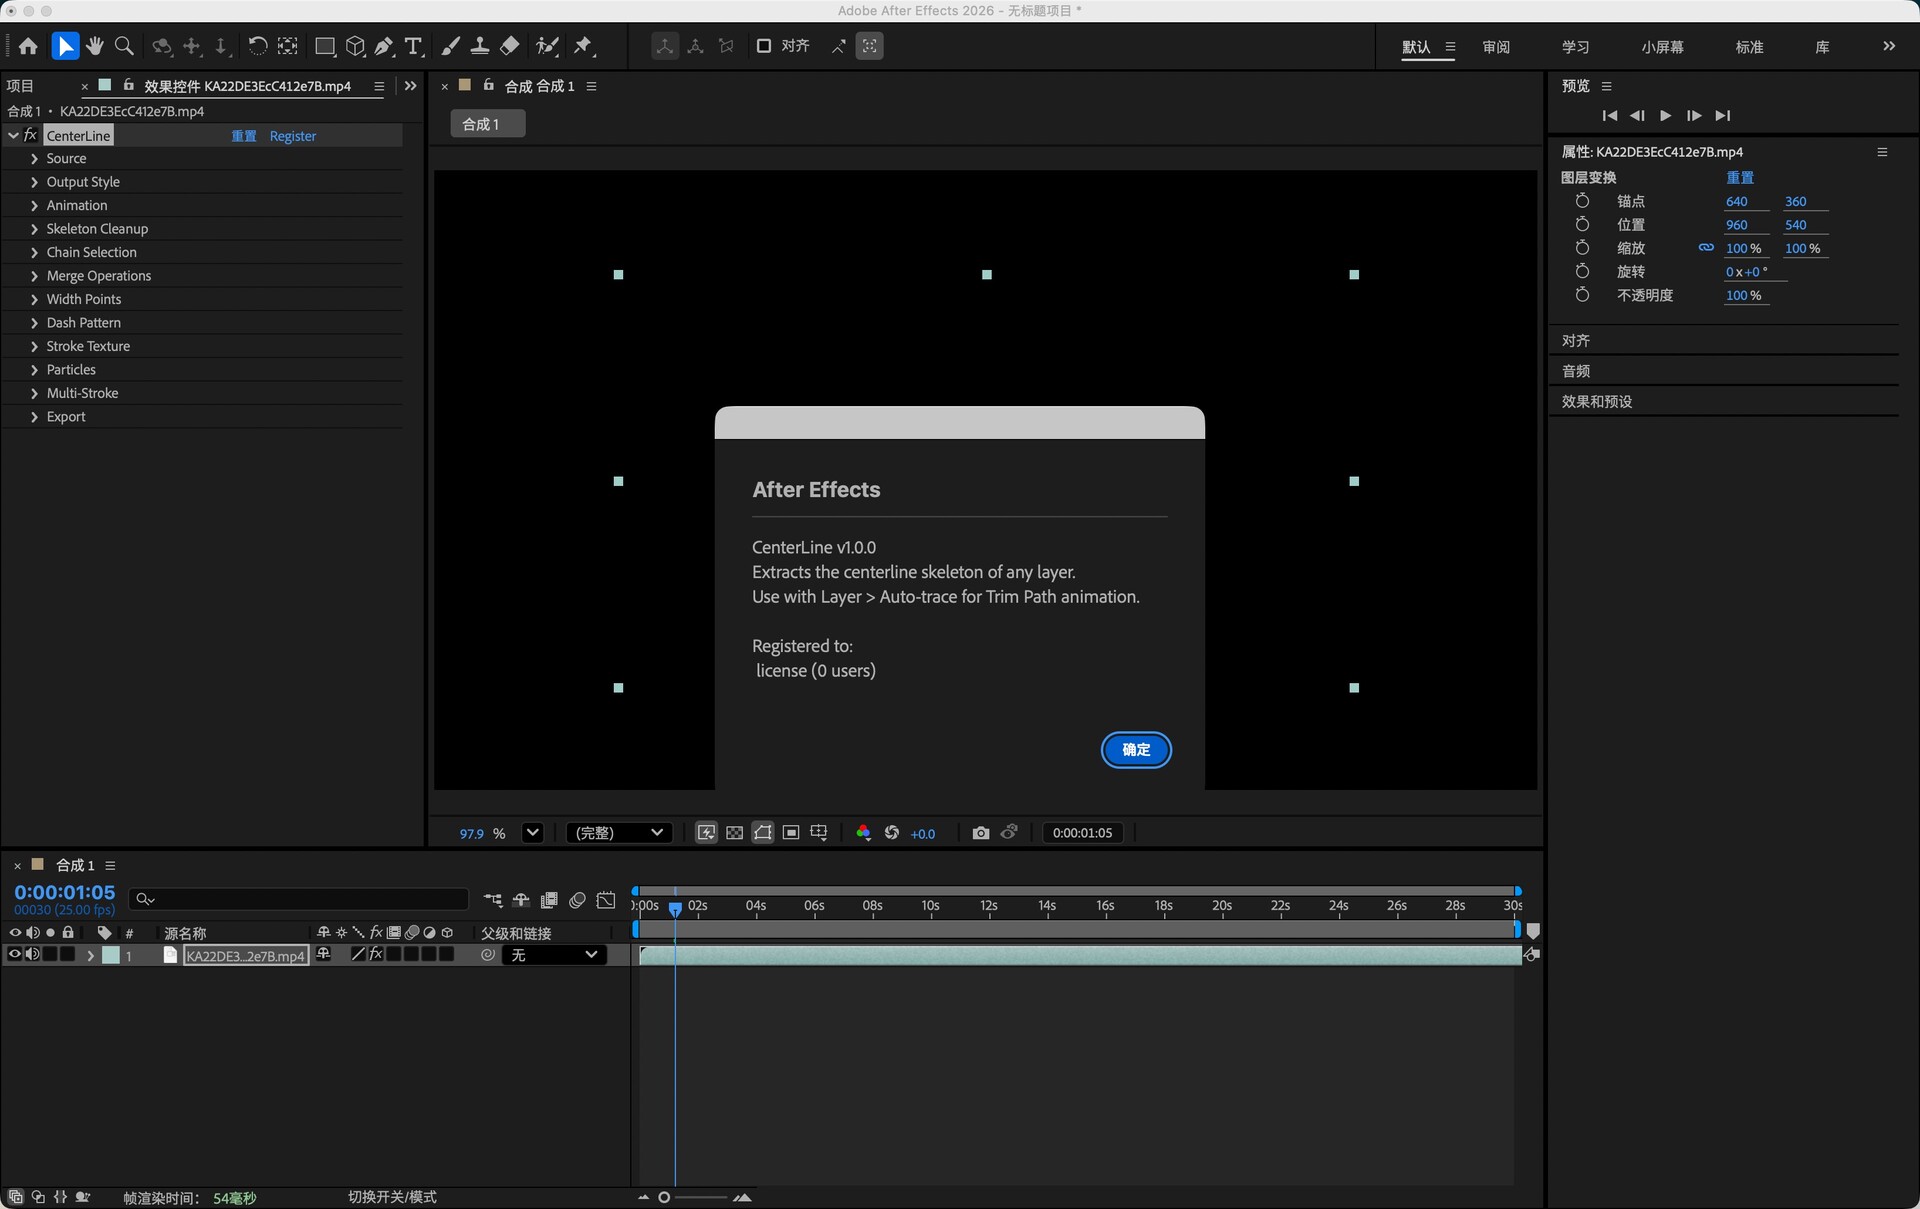Select the Orbit camera tool

tap(162, 46)
